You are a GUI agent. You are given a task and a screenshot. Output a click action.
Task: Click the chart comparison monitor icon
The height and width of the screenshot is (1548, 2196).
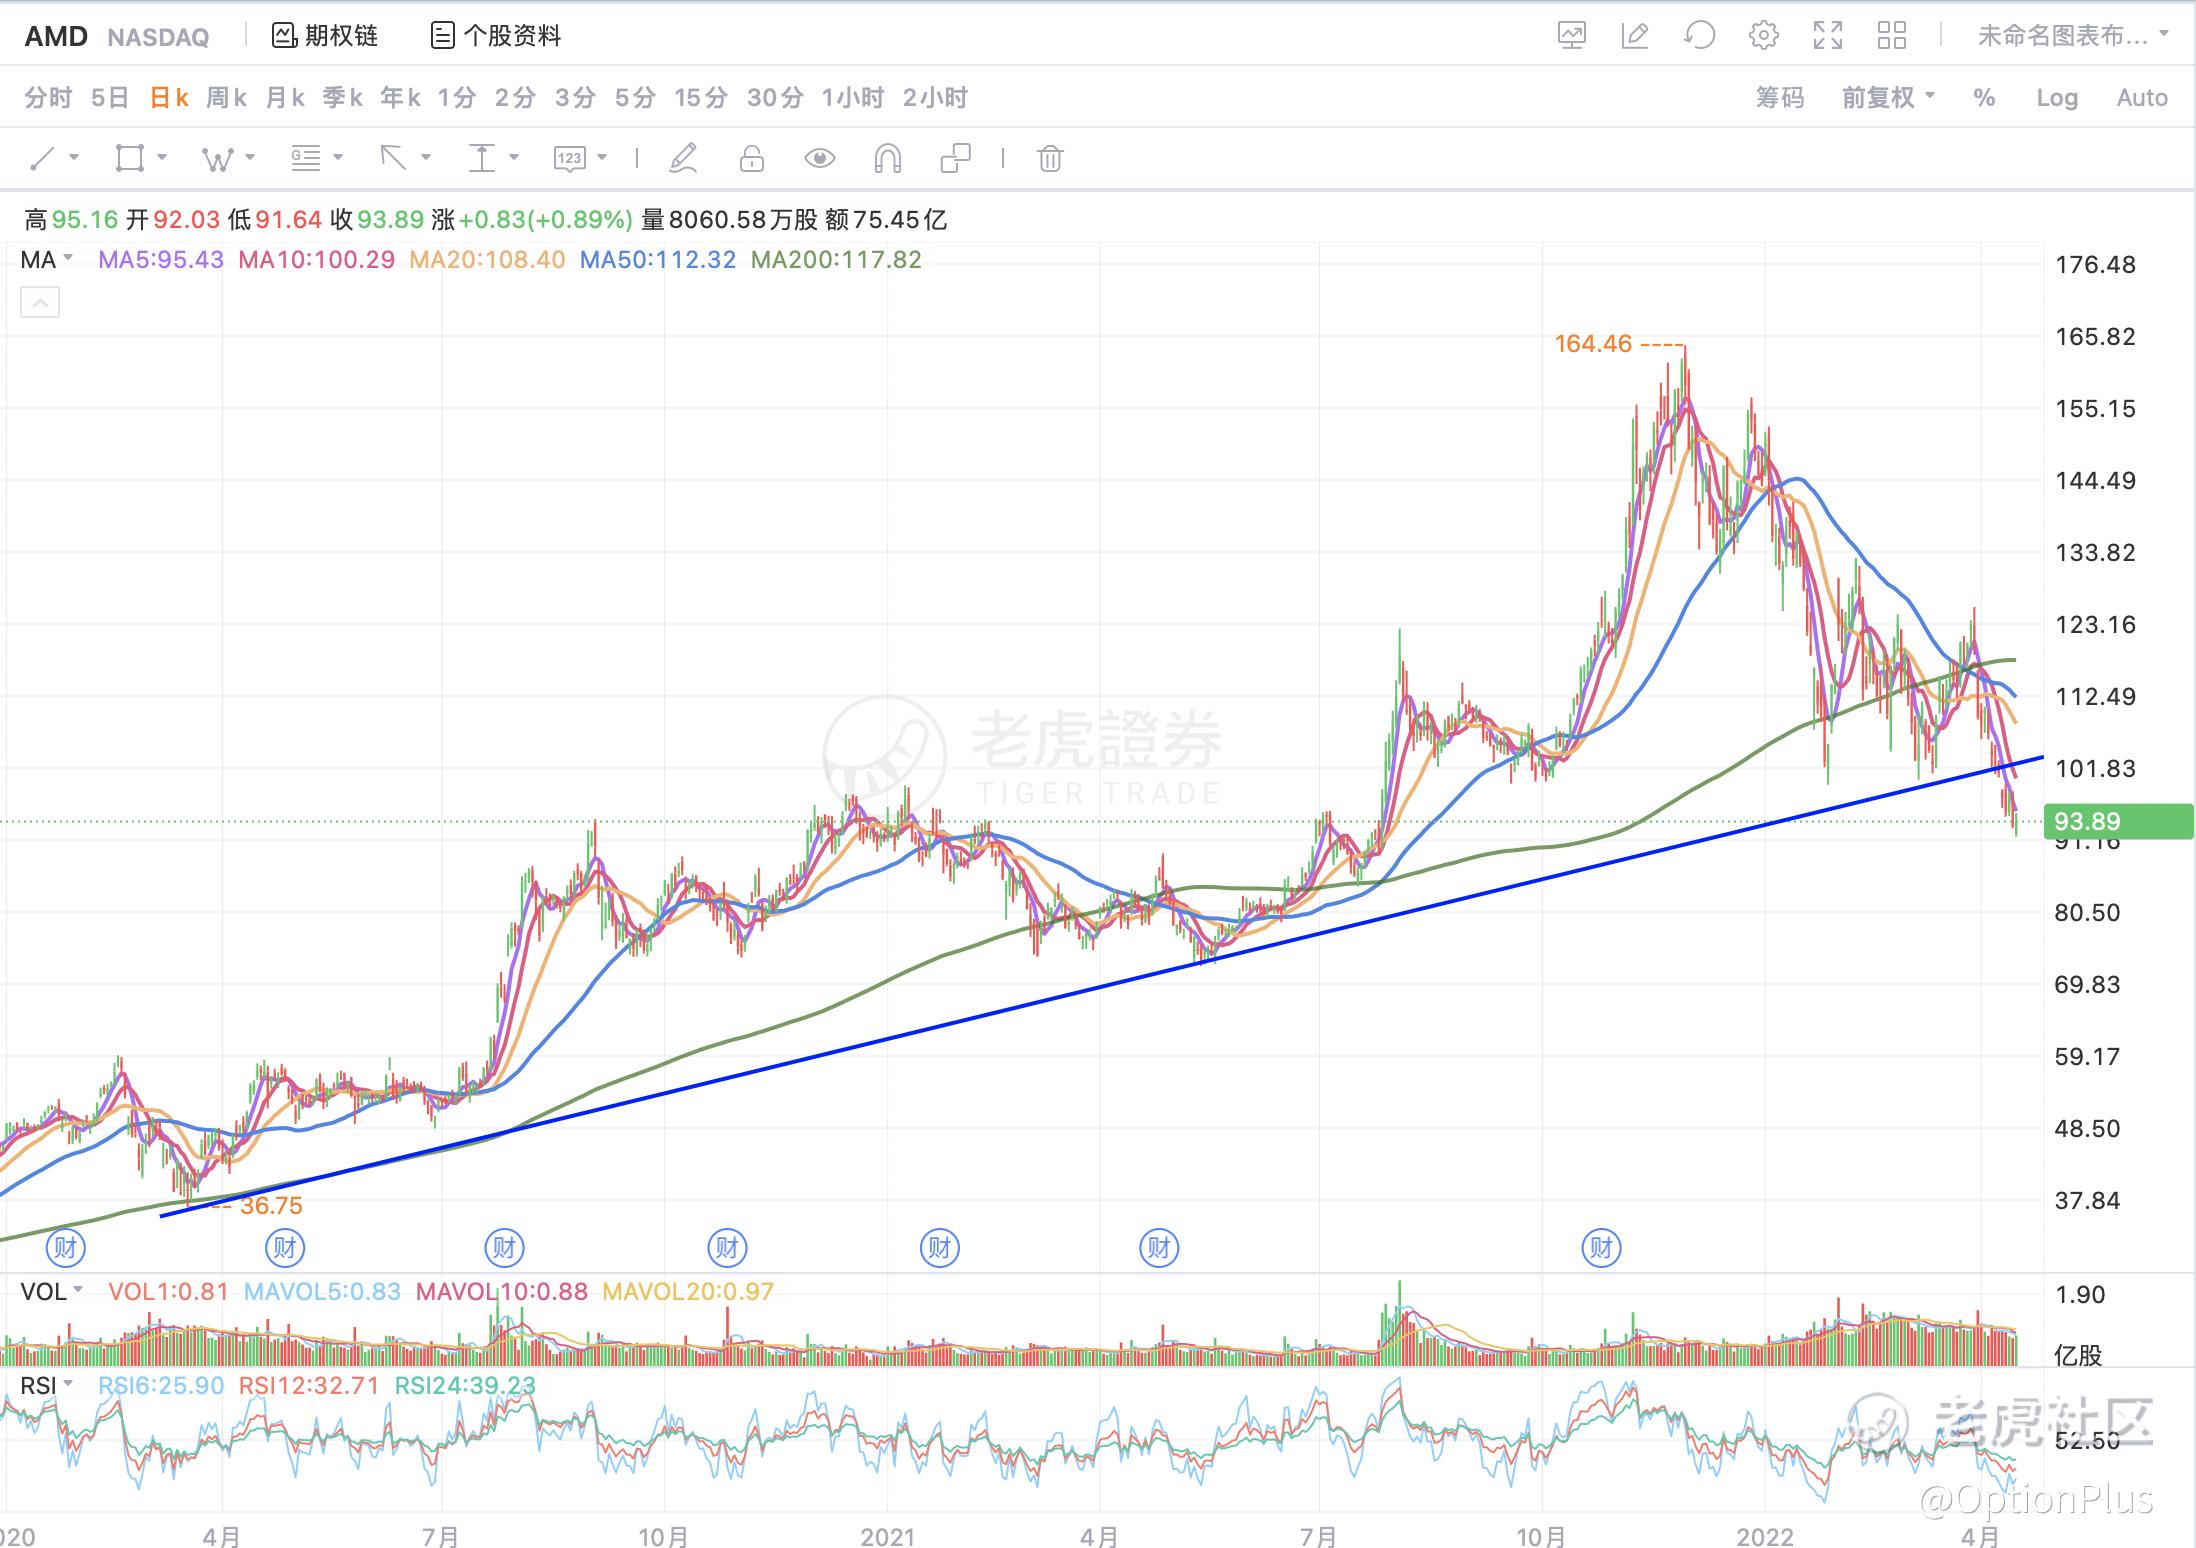[1572, 36]
